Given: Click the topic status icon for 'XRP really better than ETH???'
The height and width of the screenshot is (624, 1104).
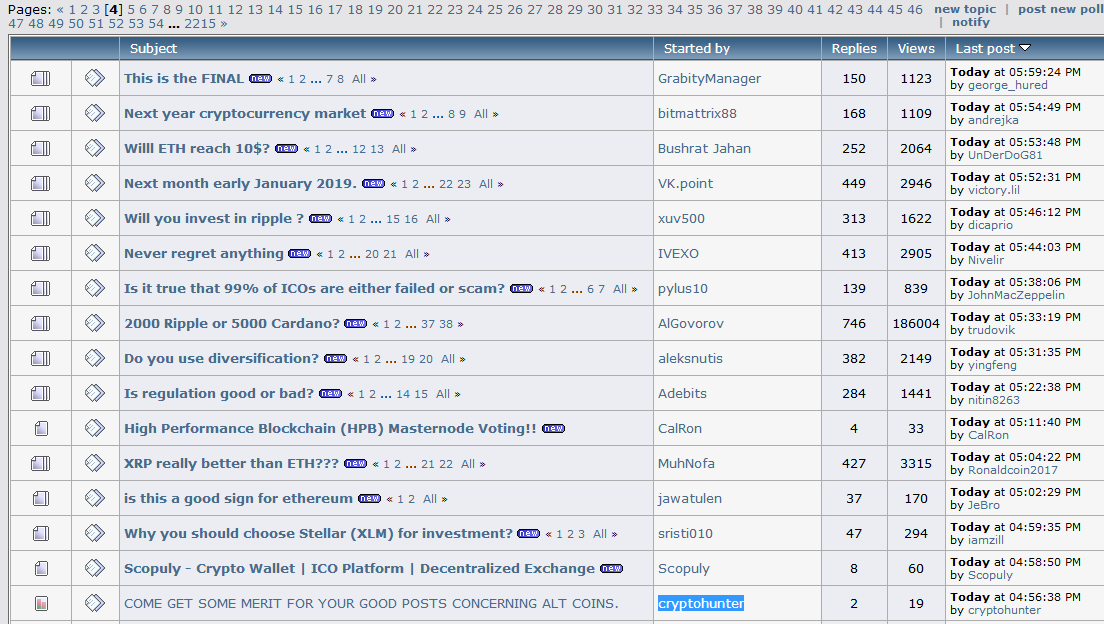Looking at the screenshot, I should click(x=41, y=463).
